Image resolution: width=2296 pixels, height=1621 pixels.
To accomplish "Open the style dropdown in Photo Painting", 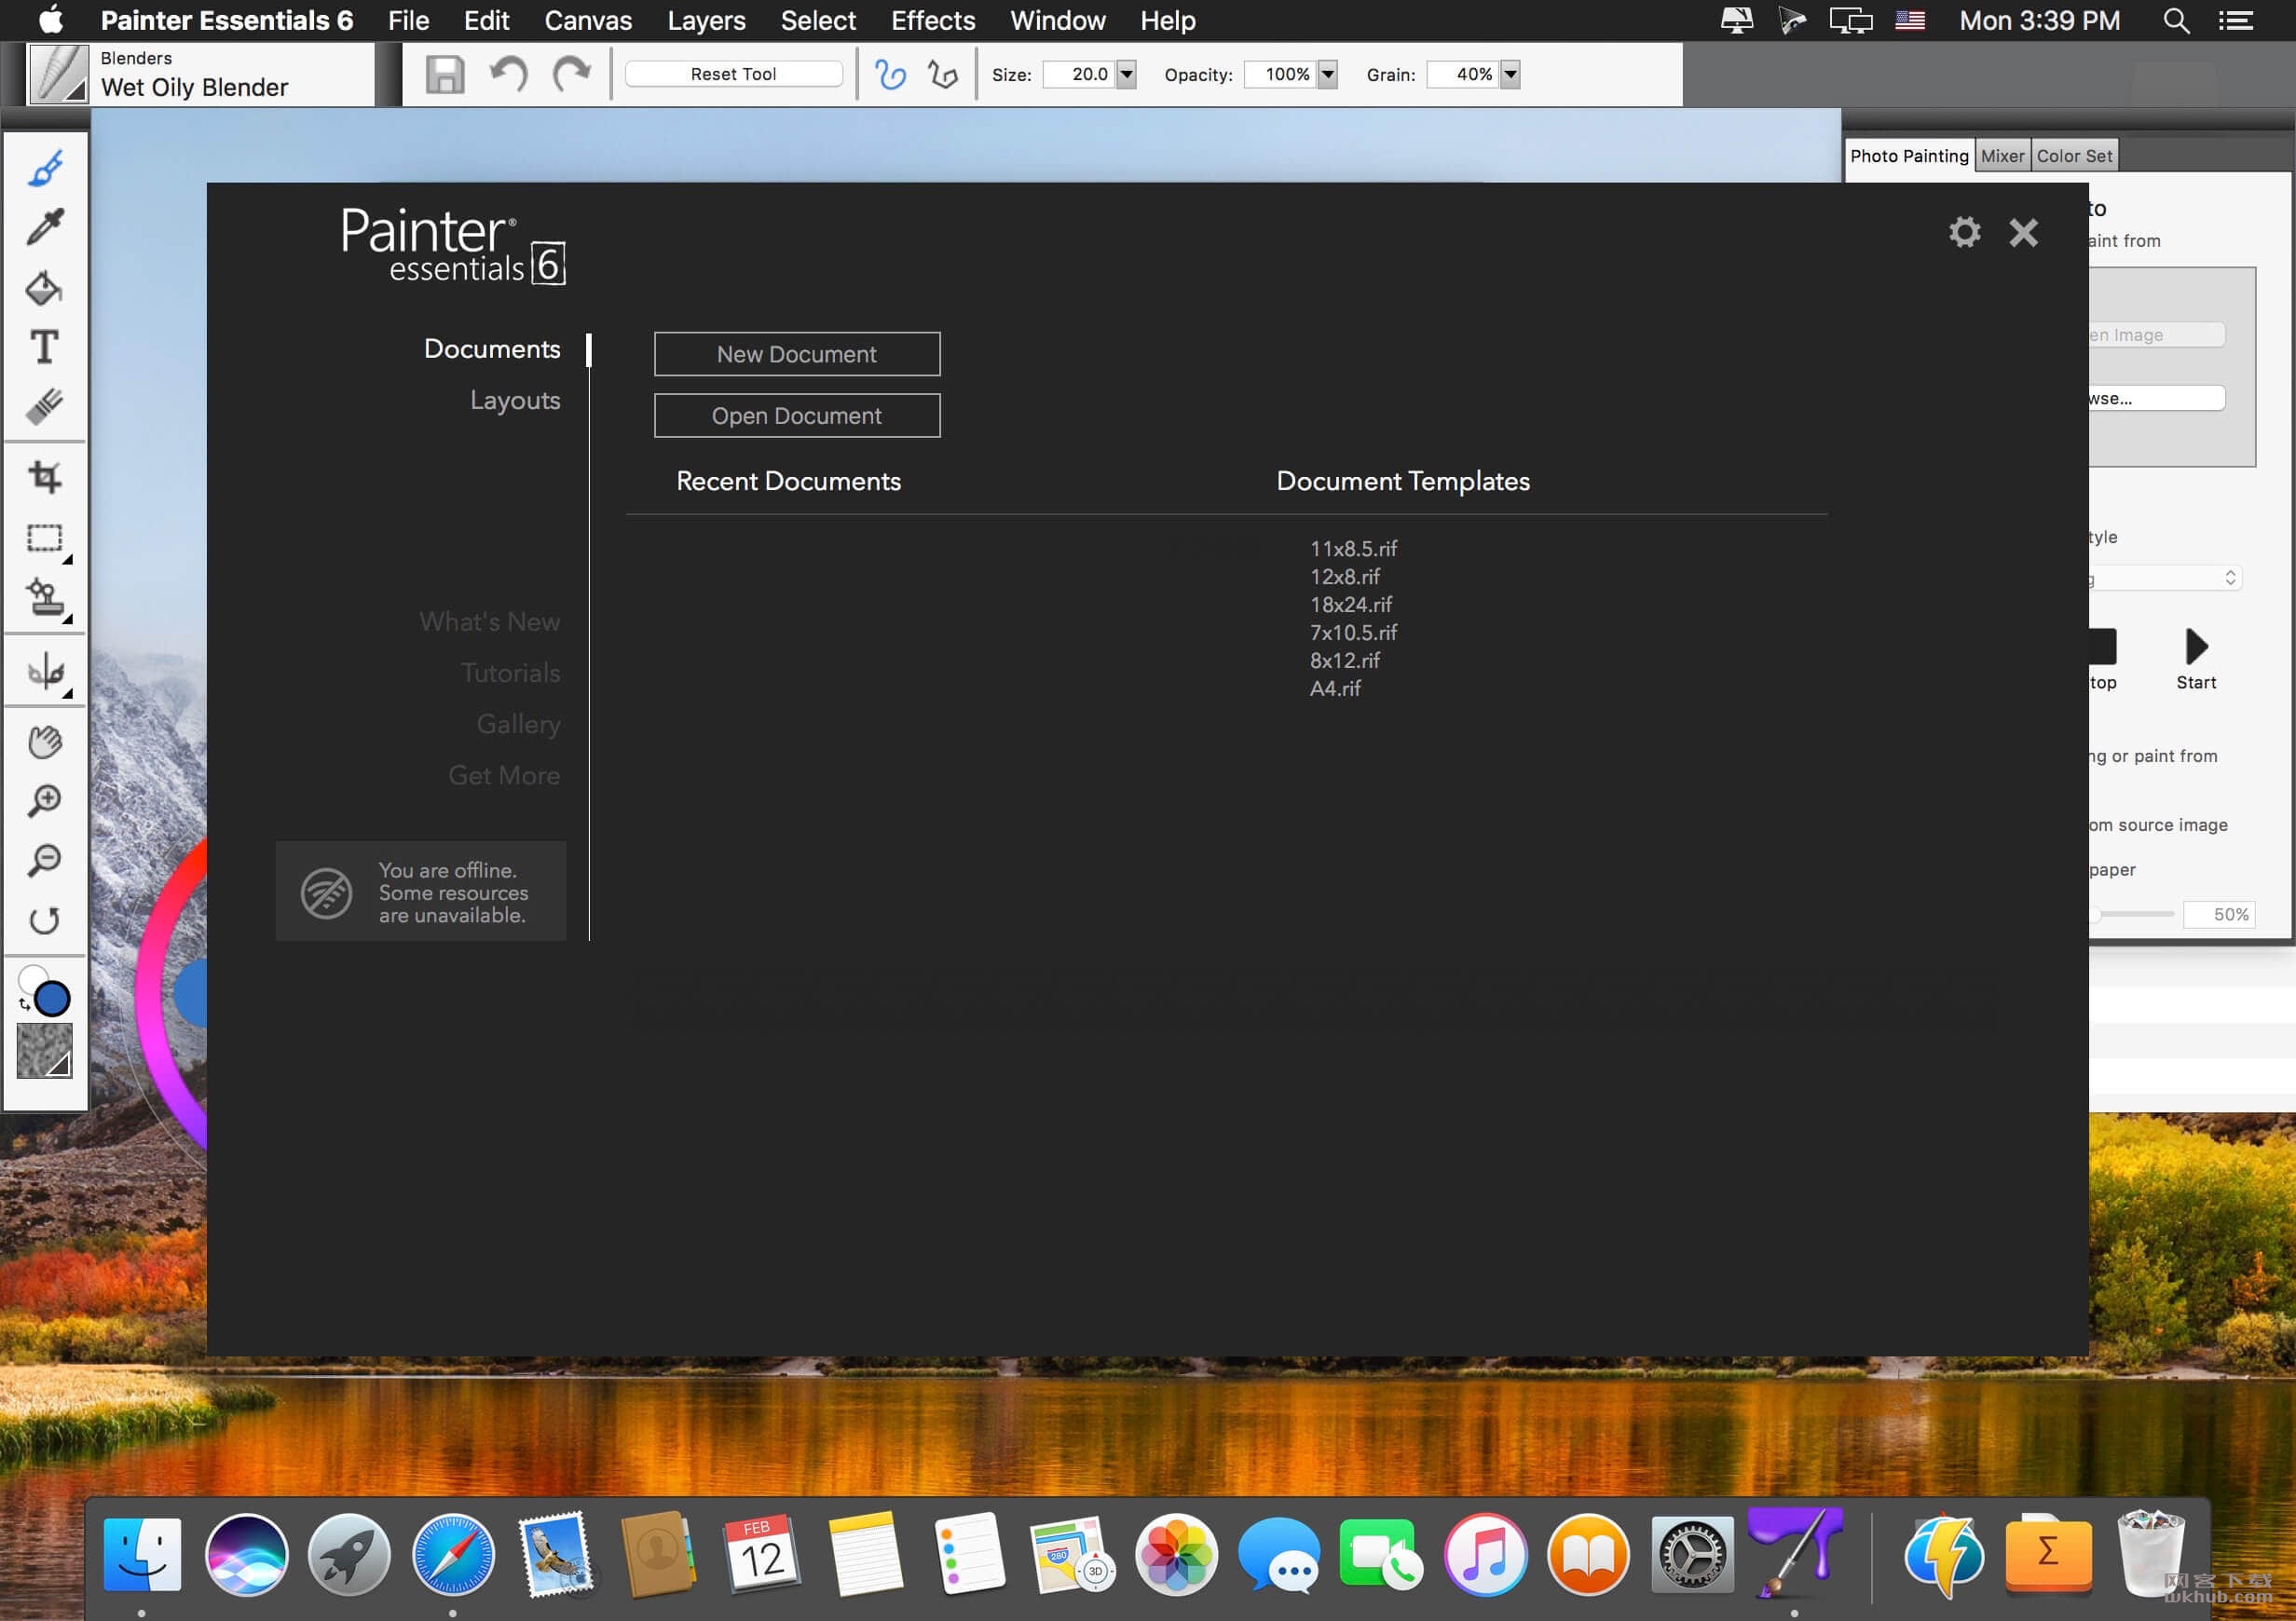I will 2164,578.
